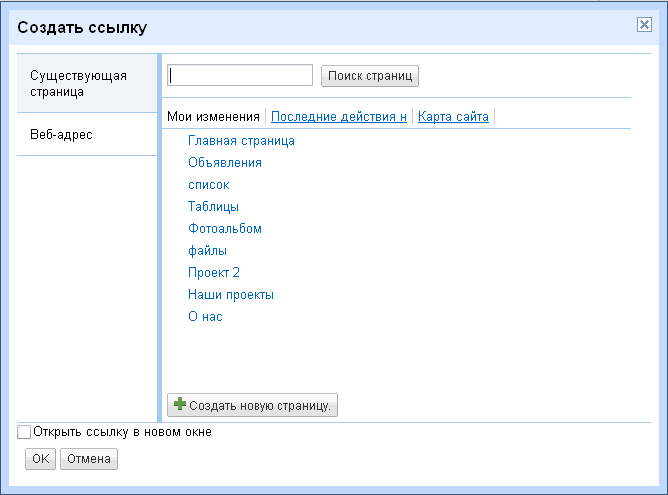Screen dimensions: 668x495
Task: Select the Главная страница page link
Action: click(241, 141)
